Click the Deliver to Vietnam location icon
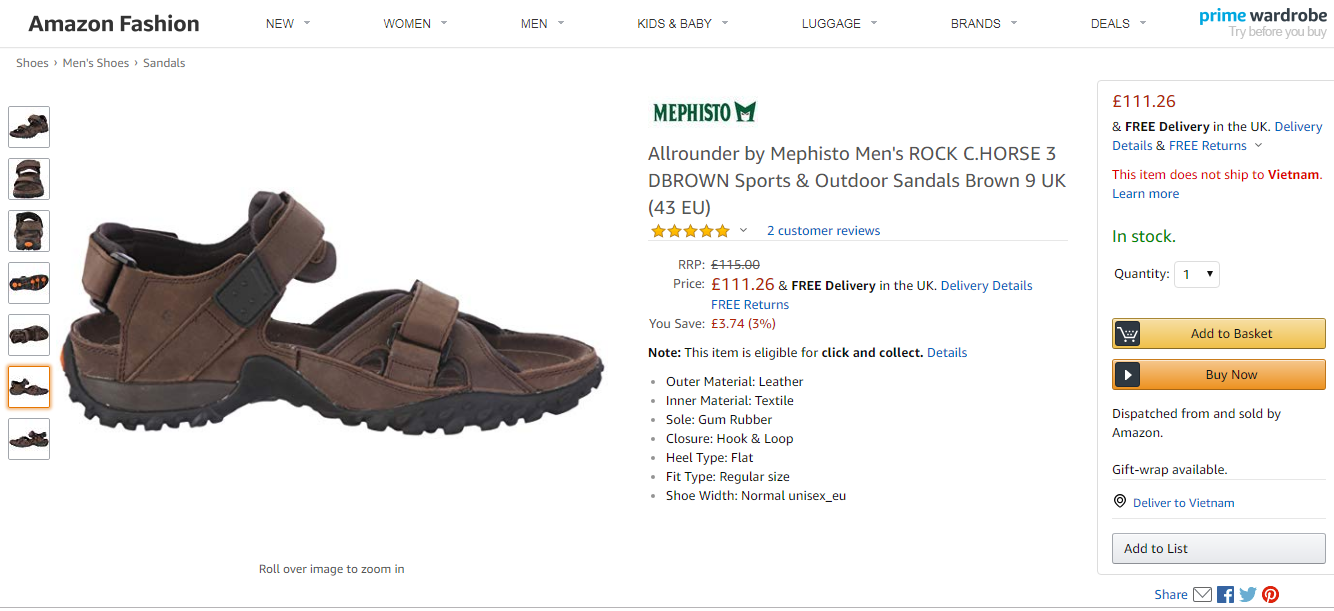Image resolution: width=1334 pixels, height=611 pixels. coord(1120,502)
